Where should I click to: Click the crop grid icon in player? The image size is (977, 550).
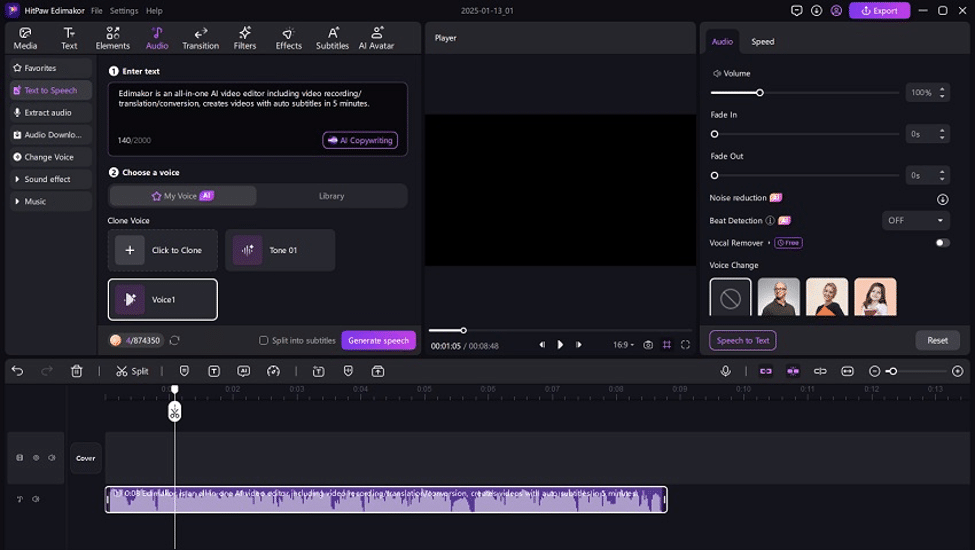(x=667, y=345)
